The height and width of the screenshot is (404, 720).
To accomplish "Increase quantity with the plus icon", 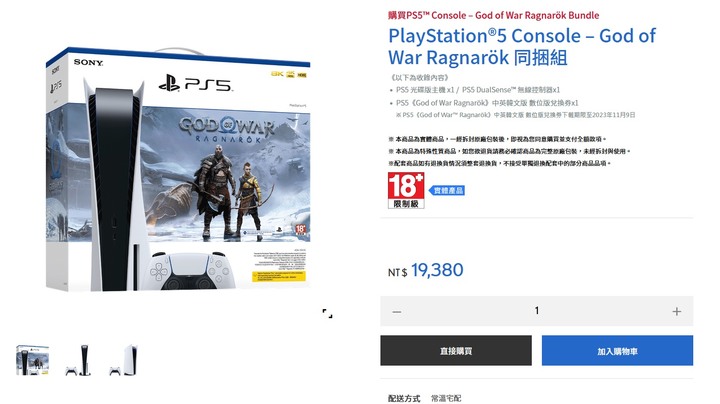I will [x=676, y=312].
